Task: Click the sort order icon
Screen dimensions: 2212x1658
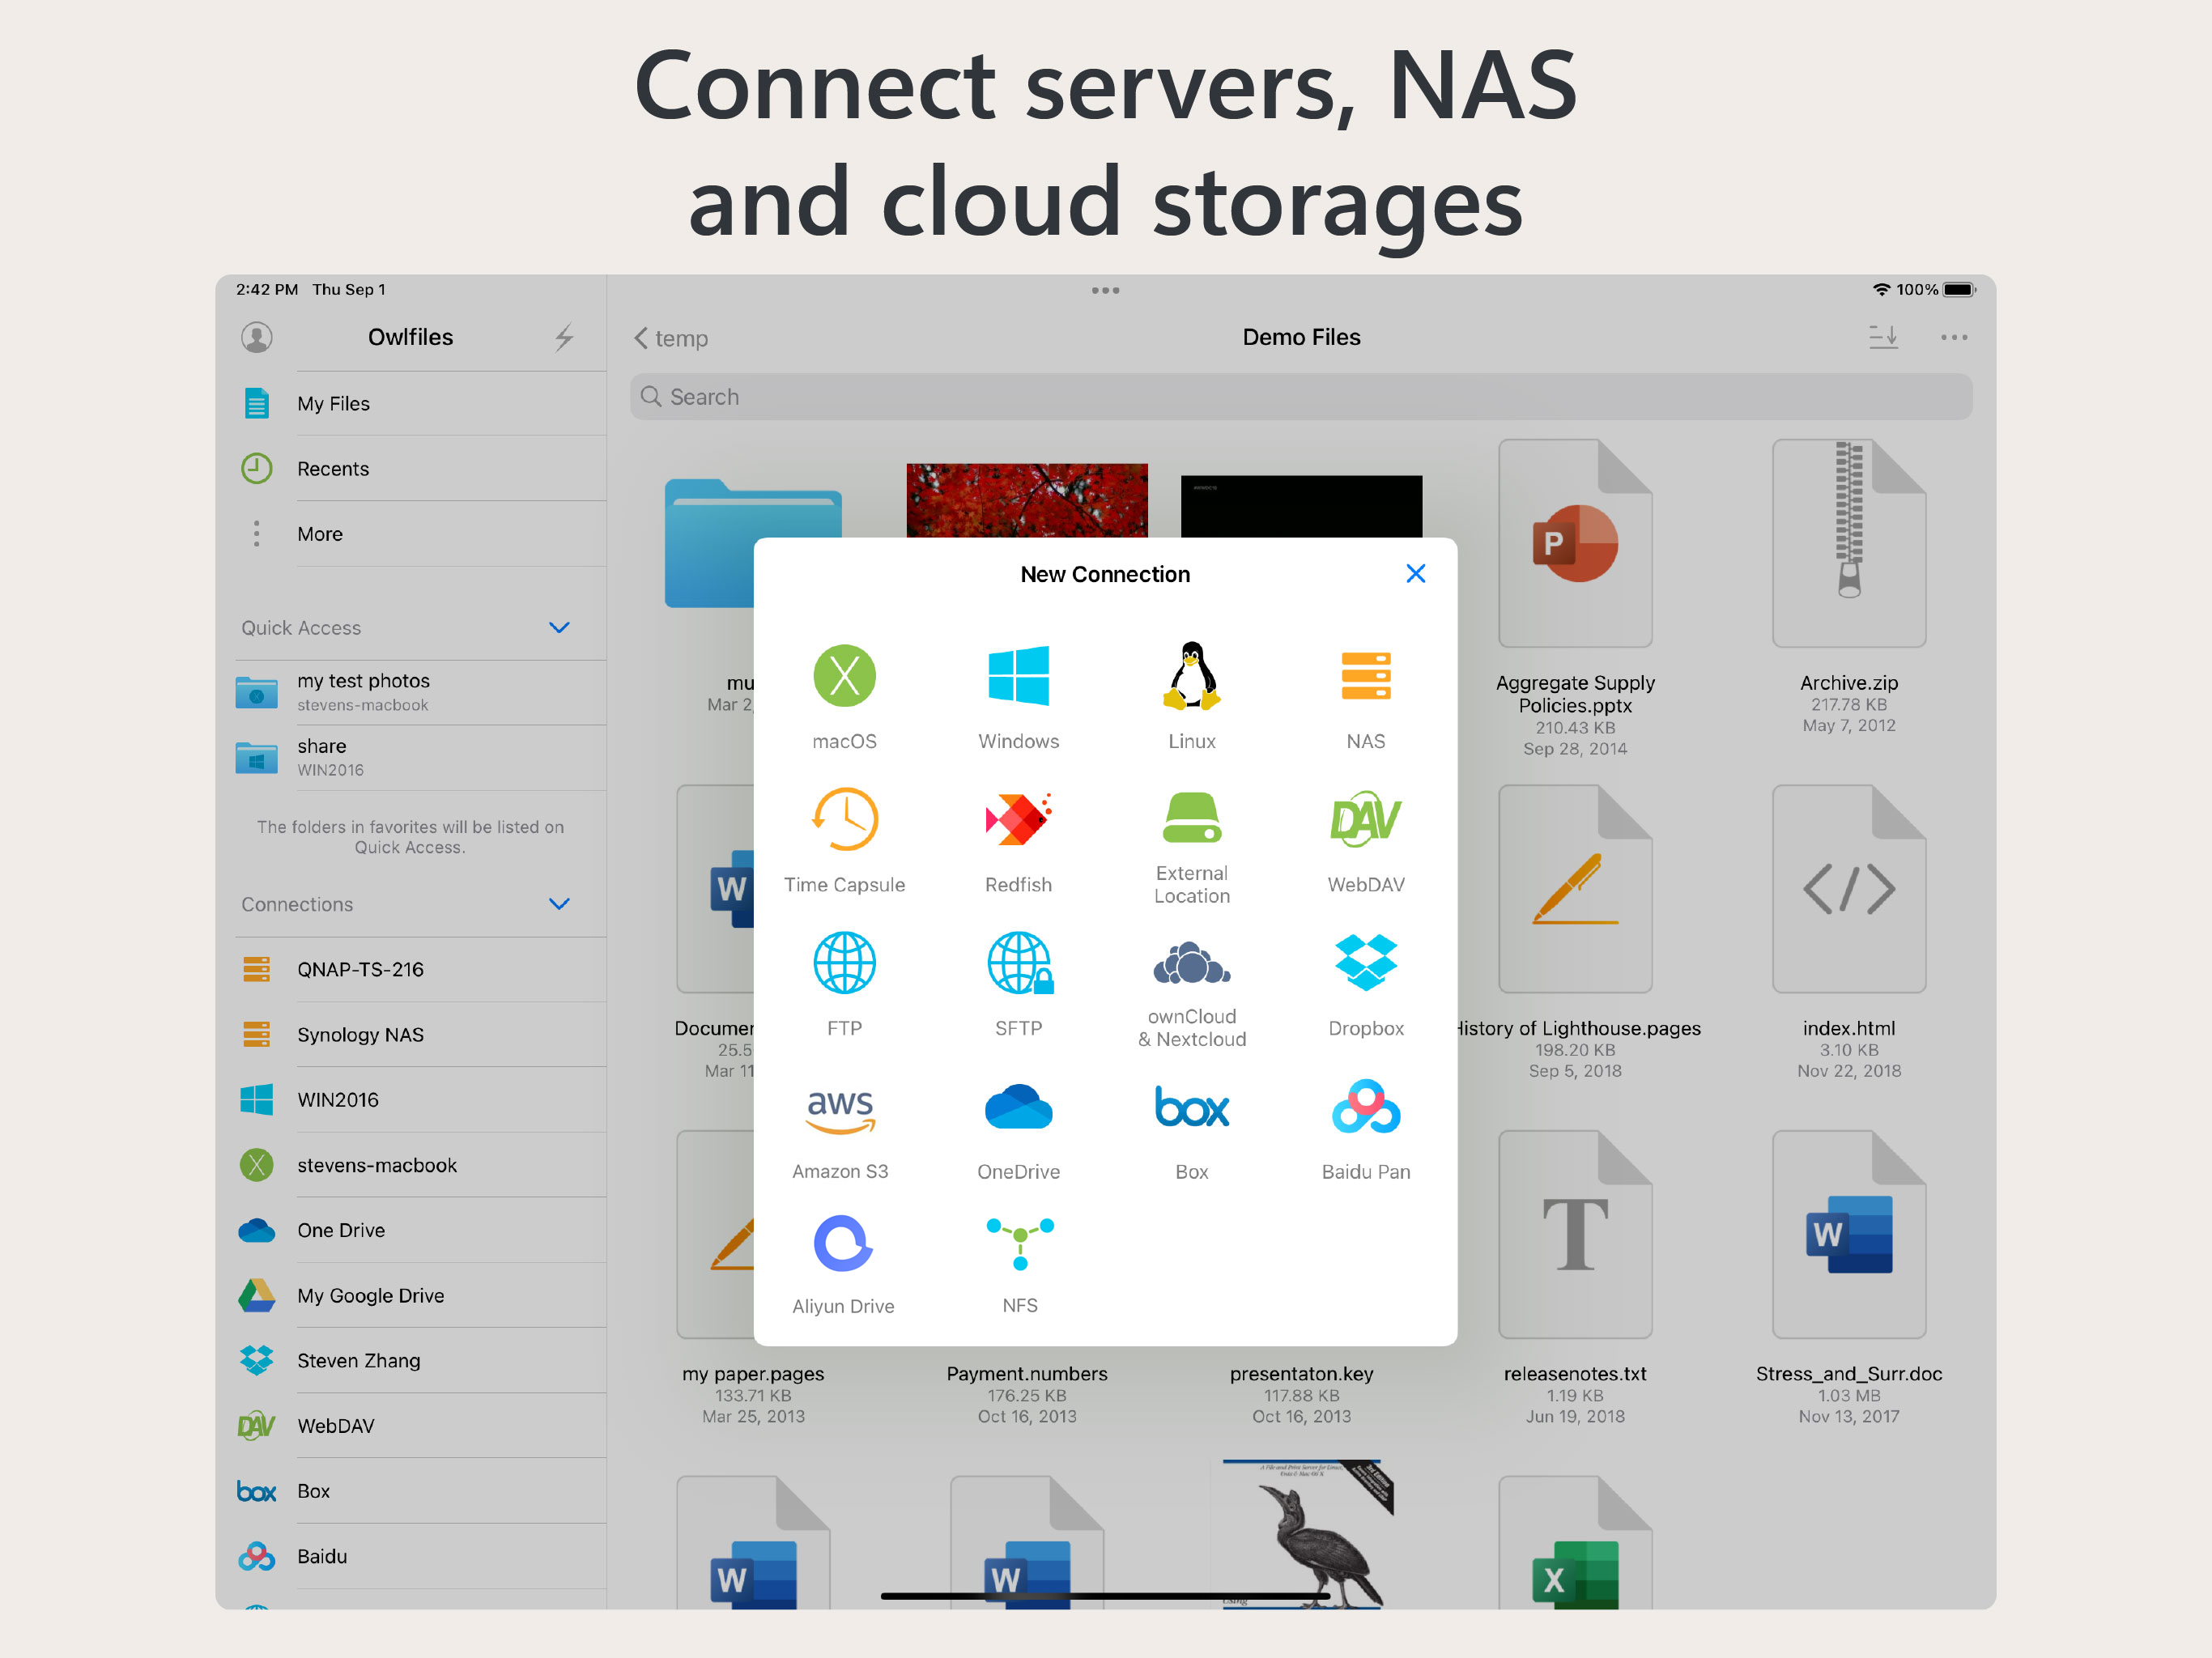Action: [1883, 337]
